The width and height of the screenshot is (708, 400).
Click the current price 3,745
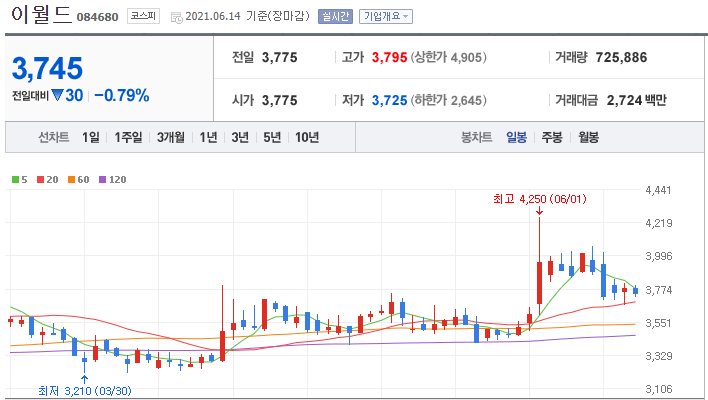coord(47,69)
